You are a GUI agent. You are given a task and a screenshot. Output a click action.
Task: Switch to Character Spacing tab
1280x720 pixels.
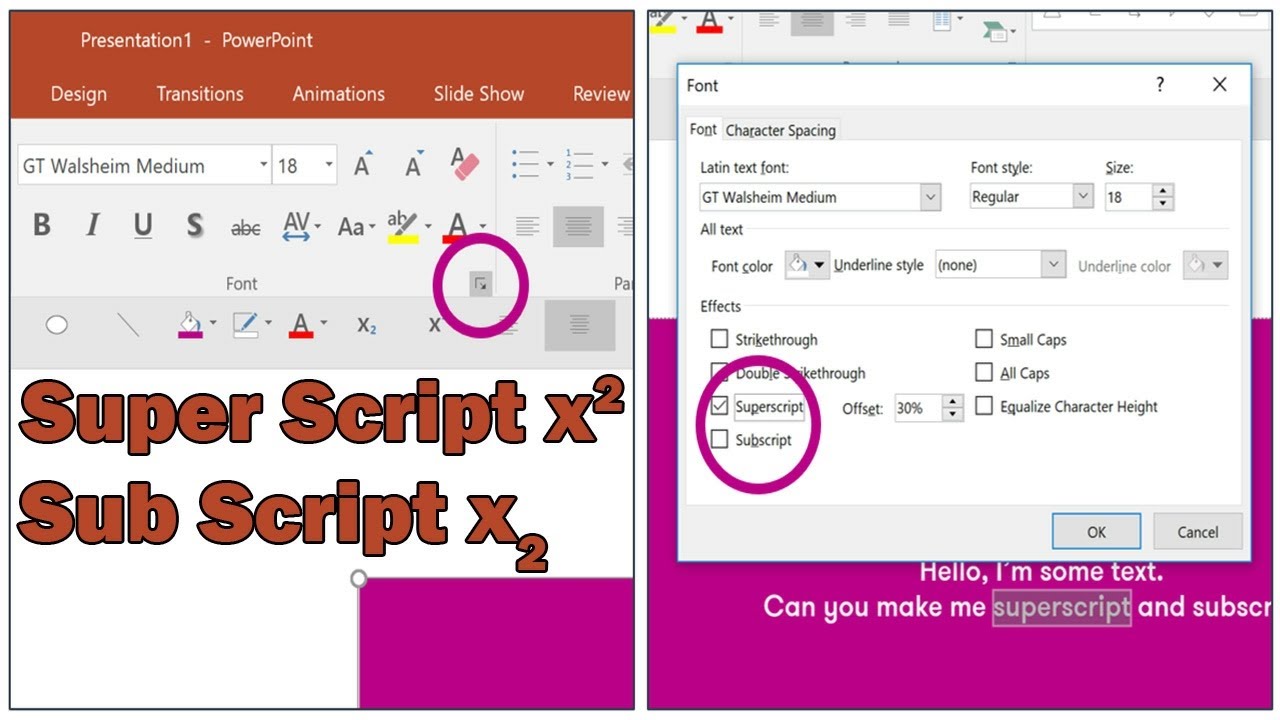[781, 131]
